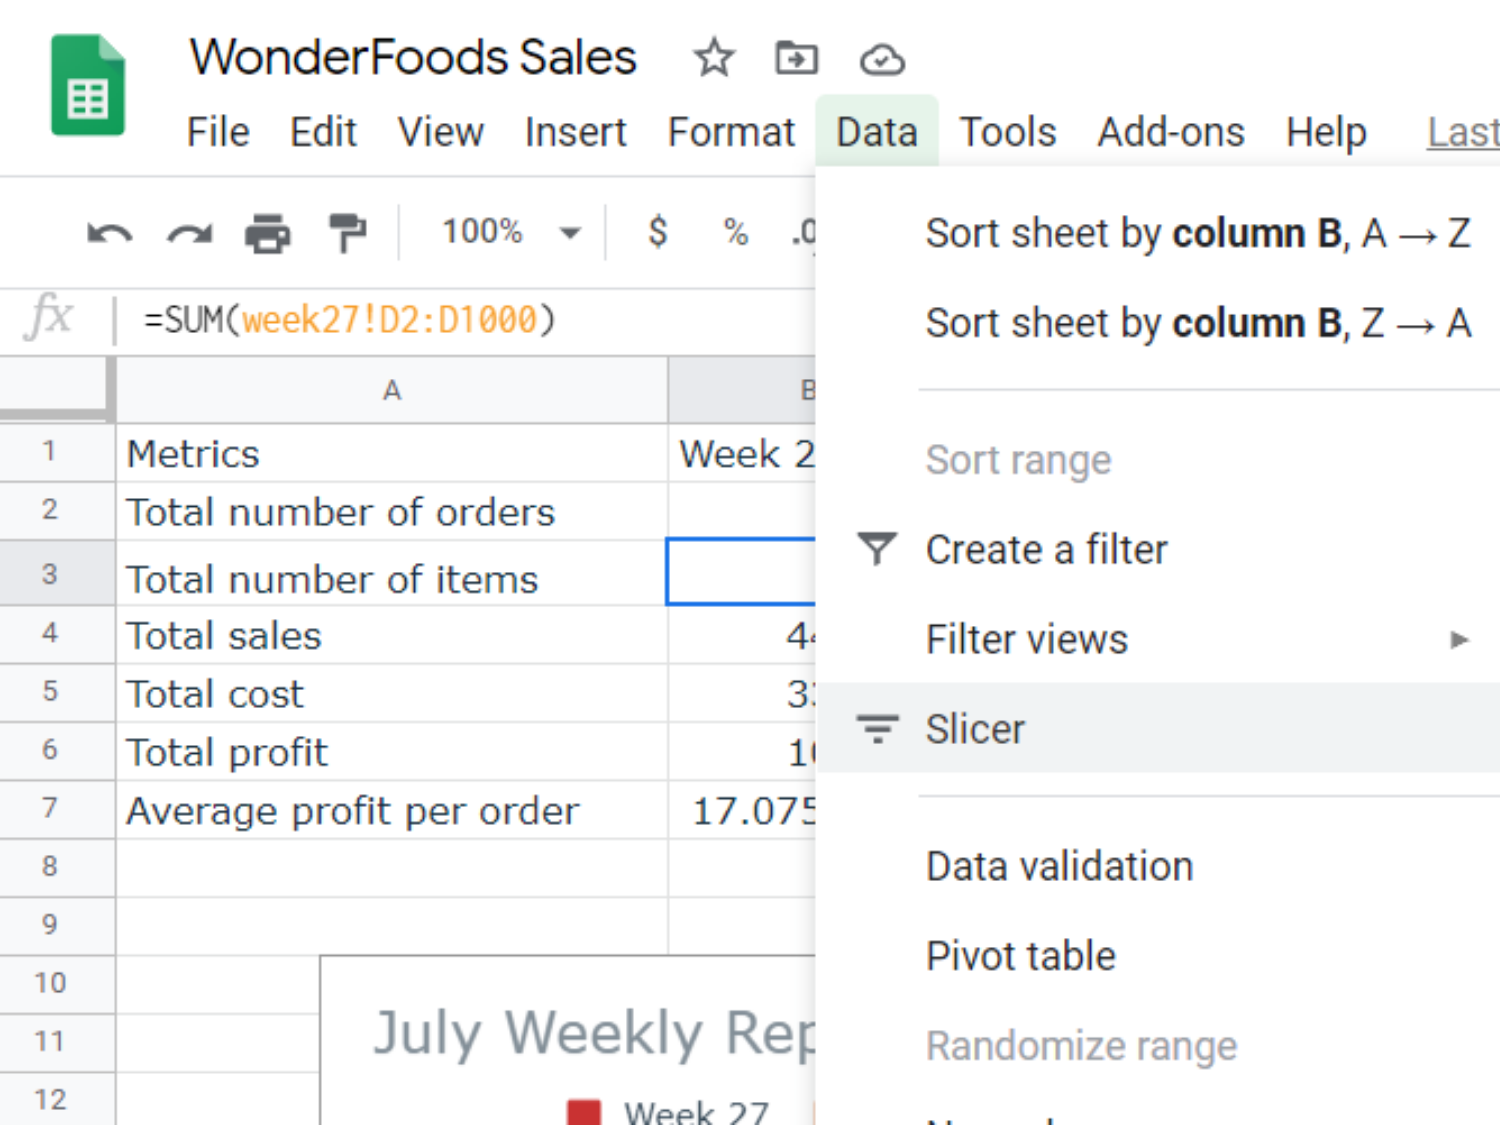Choose Slicer from the Data menu
This screenshot has height=1125, width=1500.
[x=975, y=729]
